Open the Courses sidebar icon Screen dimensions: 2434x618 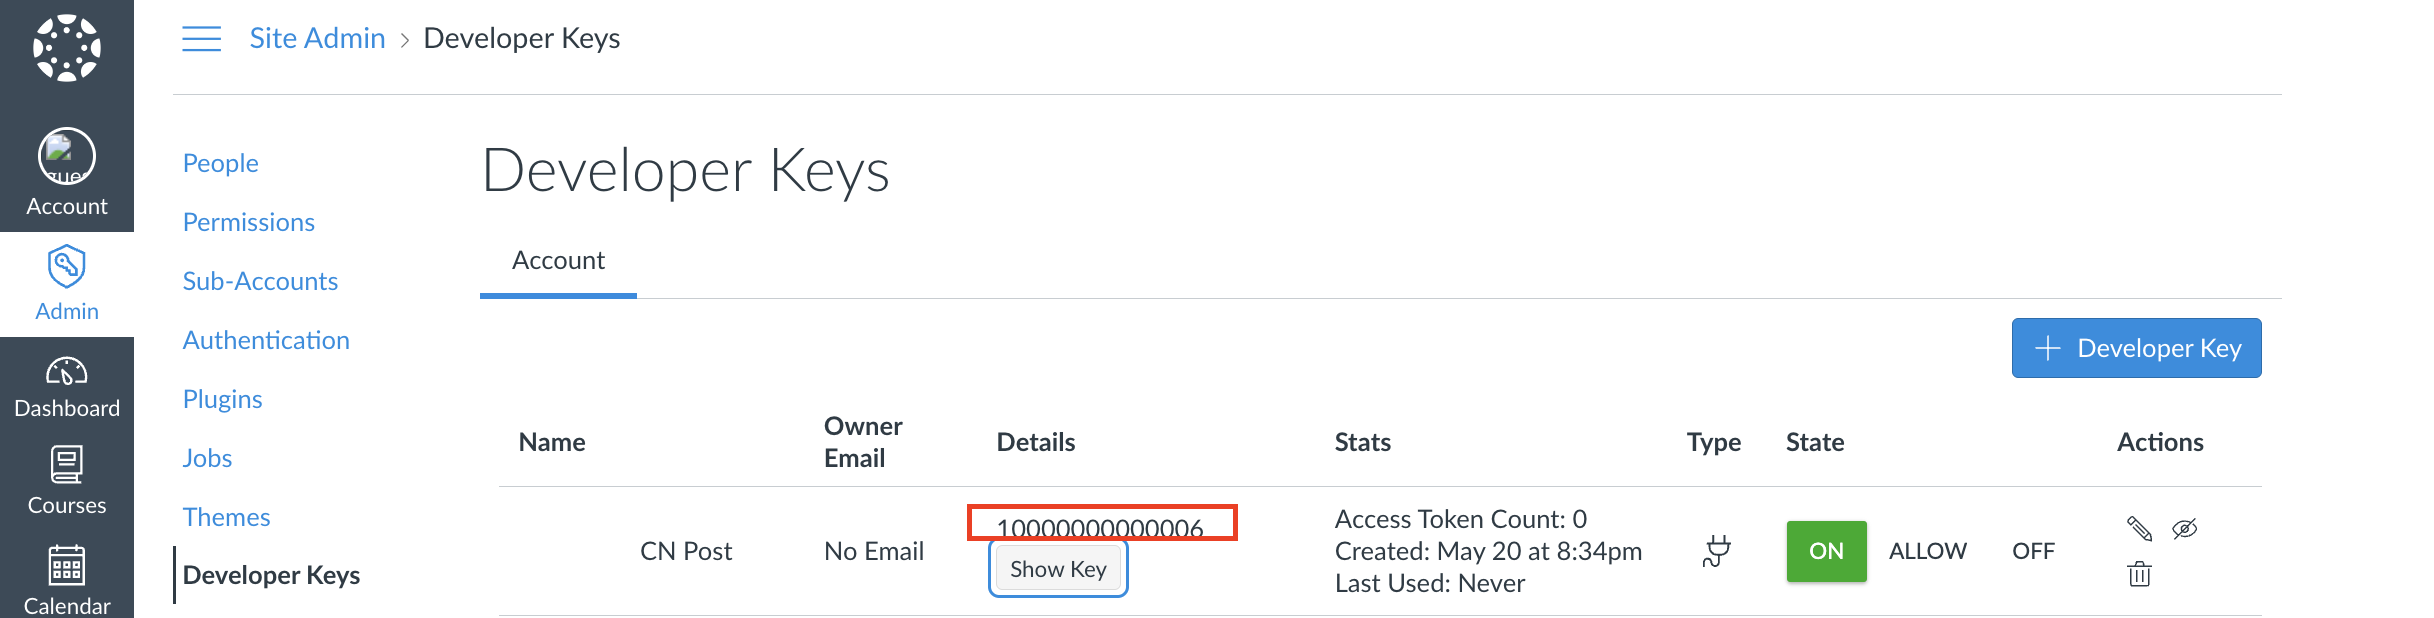click(x=66, y=467)
